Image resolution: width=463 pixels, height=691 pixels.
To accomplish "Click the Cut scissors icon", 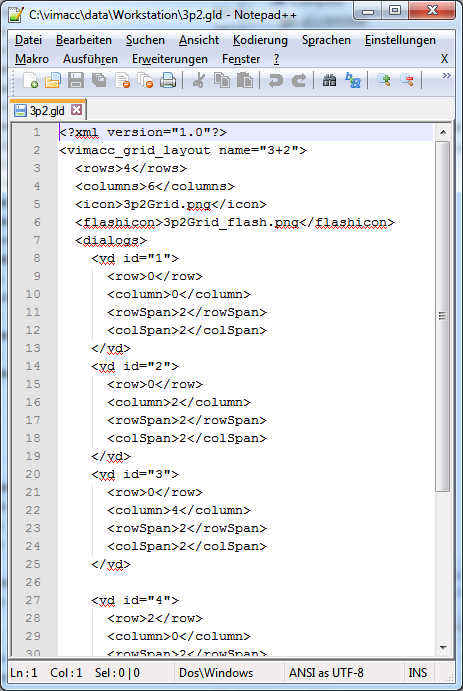I will 199,81.
